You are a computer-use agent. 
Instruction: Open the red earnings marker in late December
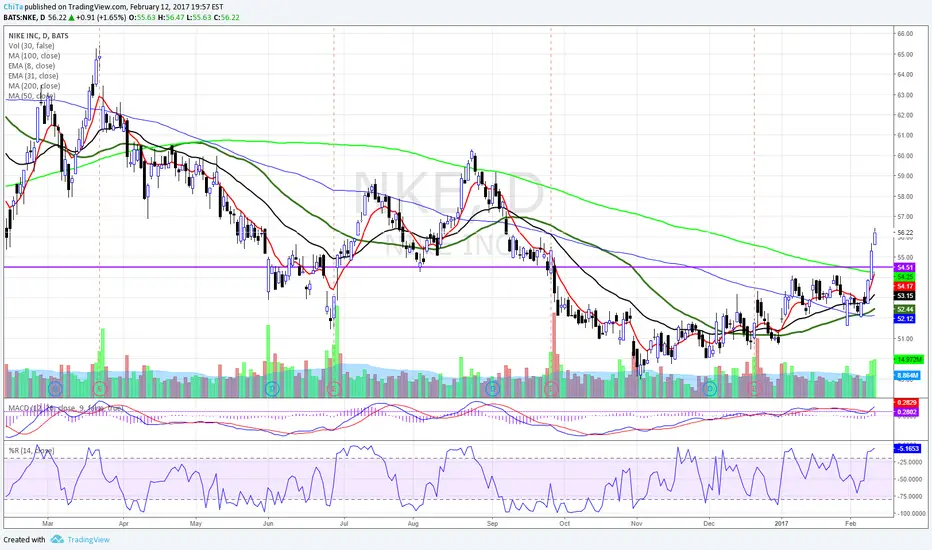point(754,389)
